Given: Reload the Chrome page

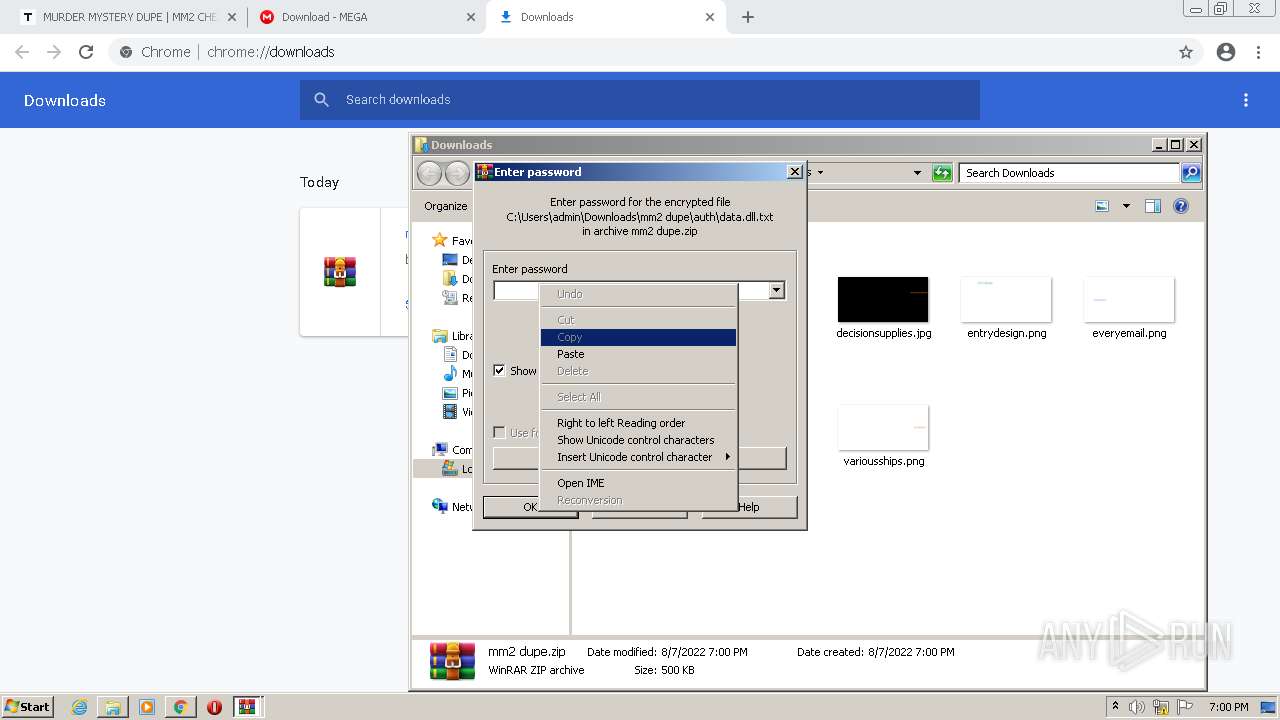Looking at the screenshot, I should pyautogui.click(x=86, y=52).
